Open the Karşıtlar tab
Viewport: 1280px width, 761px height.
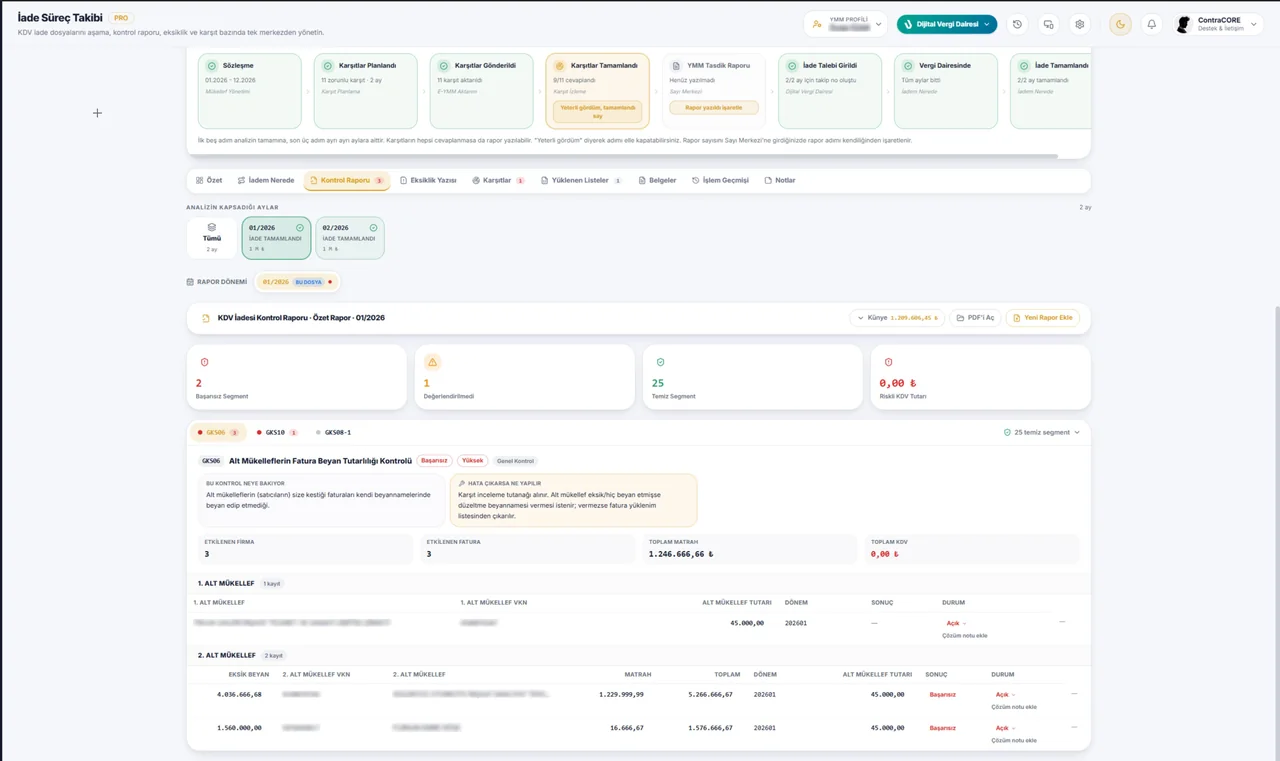point(498,180)
